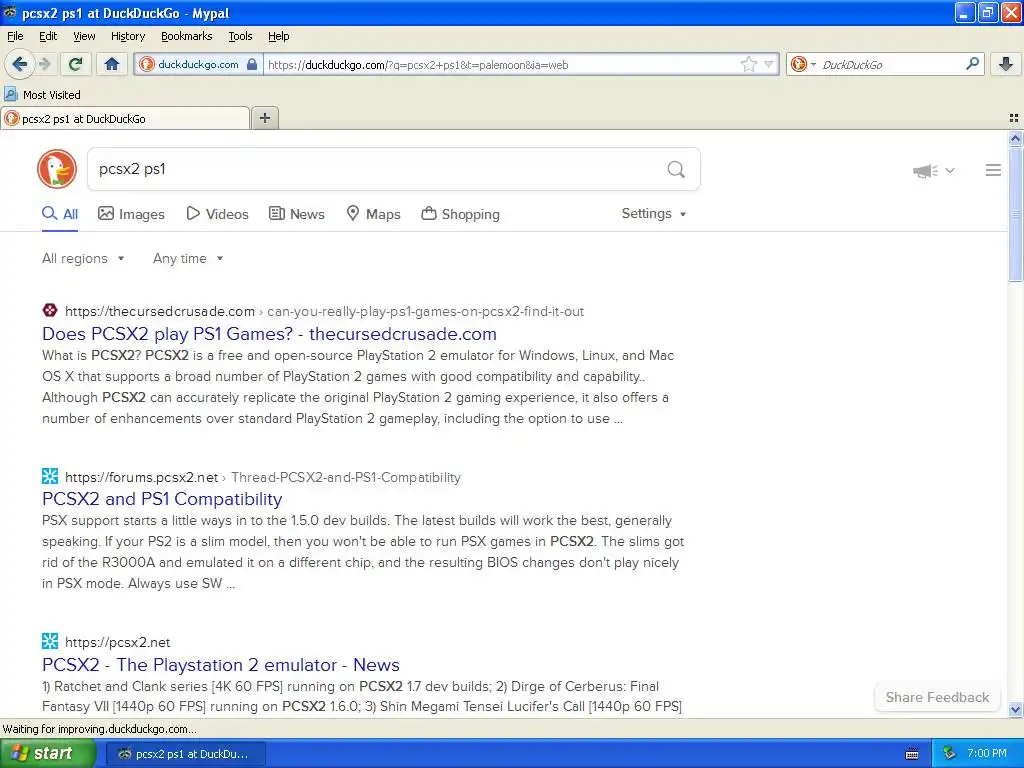The width and height of the screenshot is (1024, 768).
Task: Switch to the Videos results tab
Action: click(x=217, y=214)
